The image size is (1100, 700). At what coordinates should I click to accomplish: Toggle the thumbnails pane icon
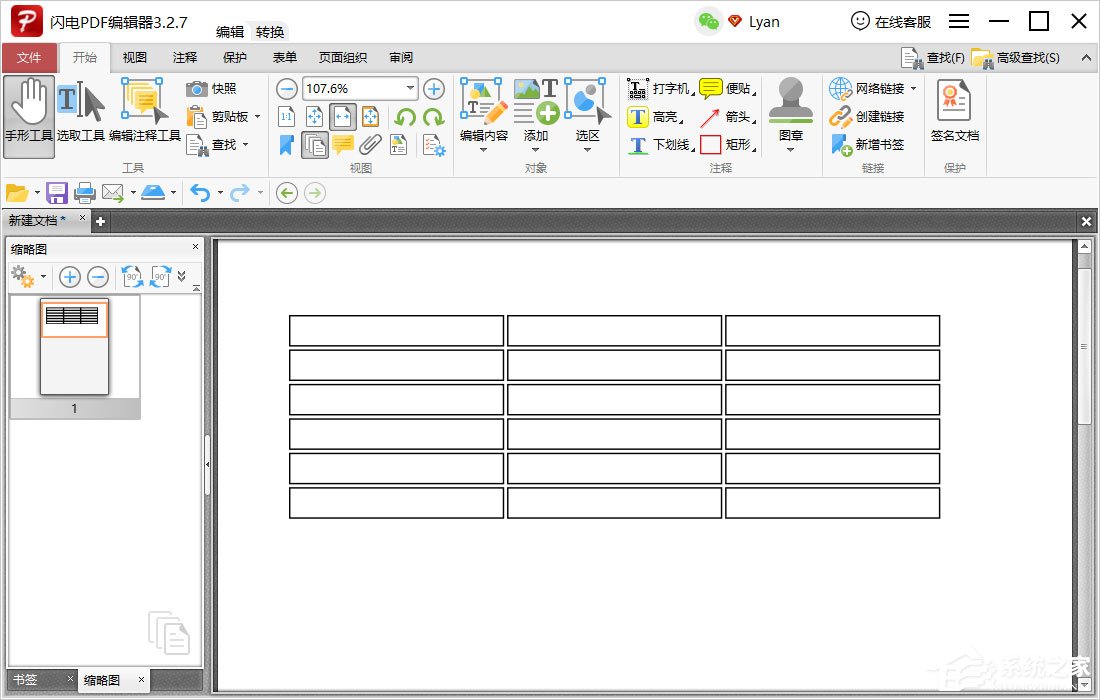tap(315, 145)
